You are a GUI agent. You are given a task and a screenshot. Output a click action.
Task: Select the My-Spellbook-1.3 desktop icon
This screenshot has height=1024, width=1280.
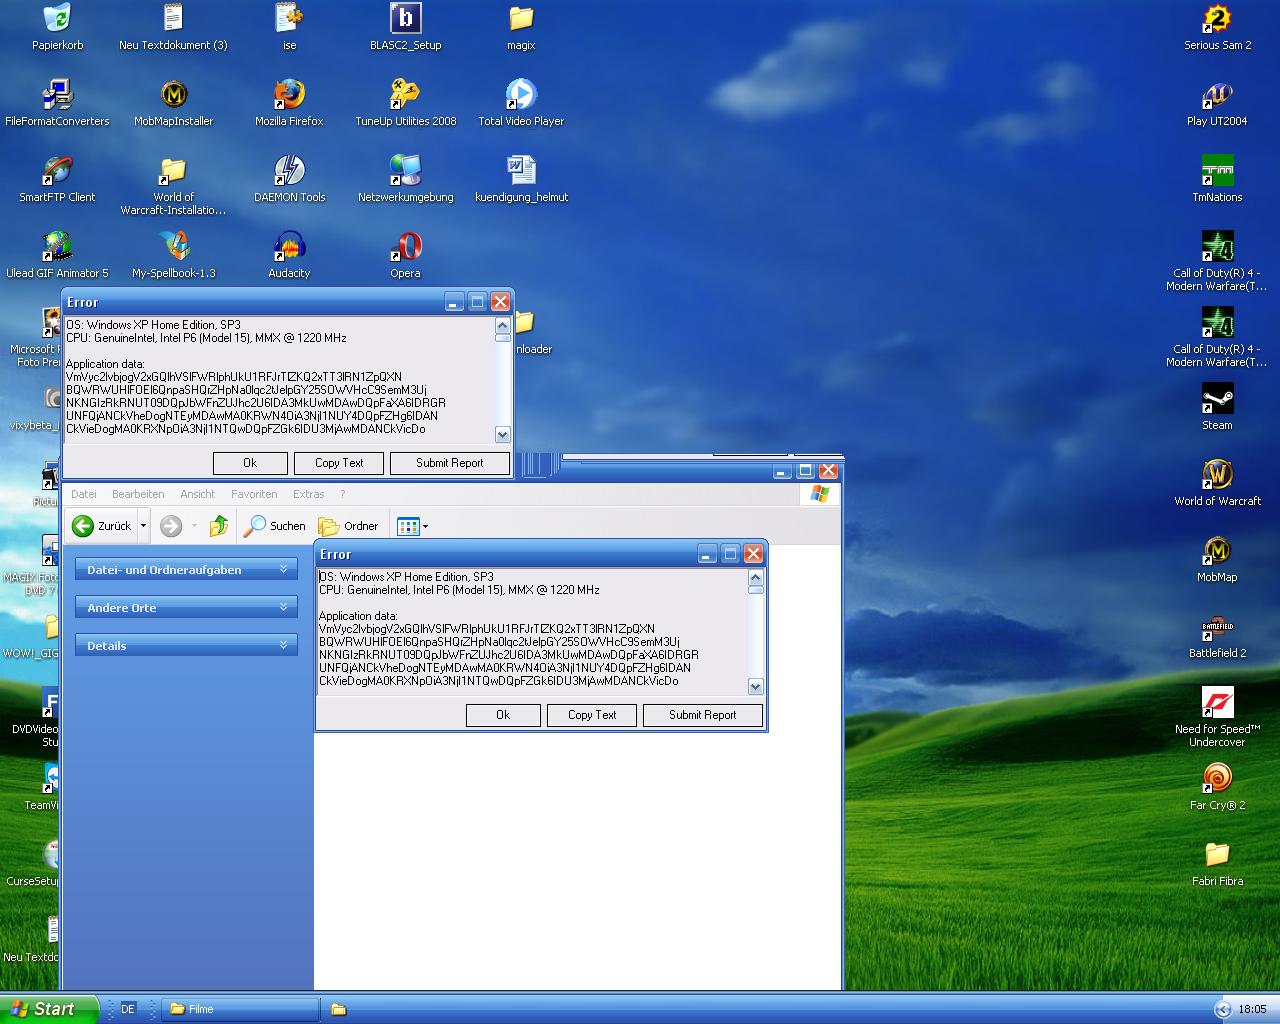pos(174,255)
